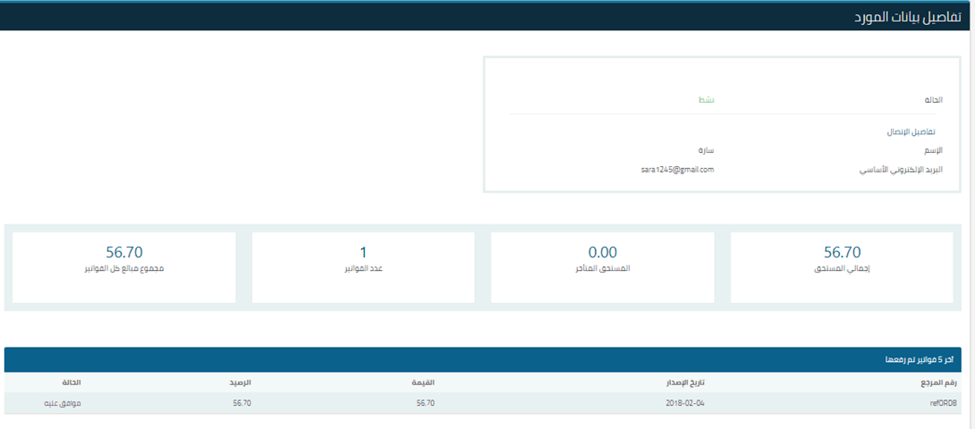Viewport: 975px width, 429px height.
Task: Open the المستحق المتأخر overdue card
Action: [x=602, y=267]
